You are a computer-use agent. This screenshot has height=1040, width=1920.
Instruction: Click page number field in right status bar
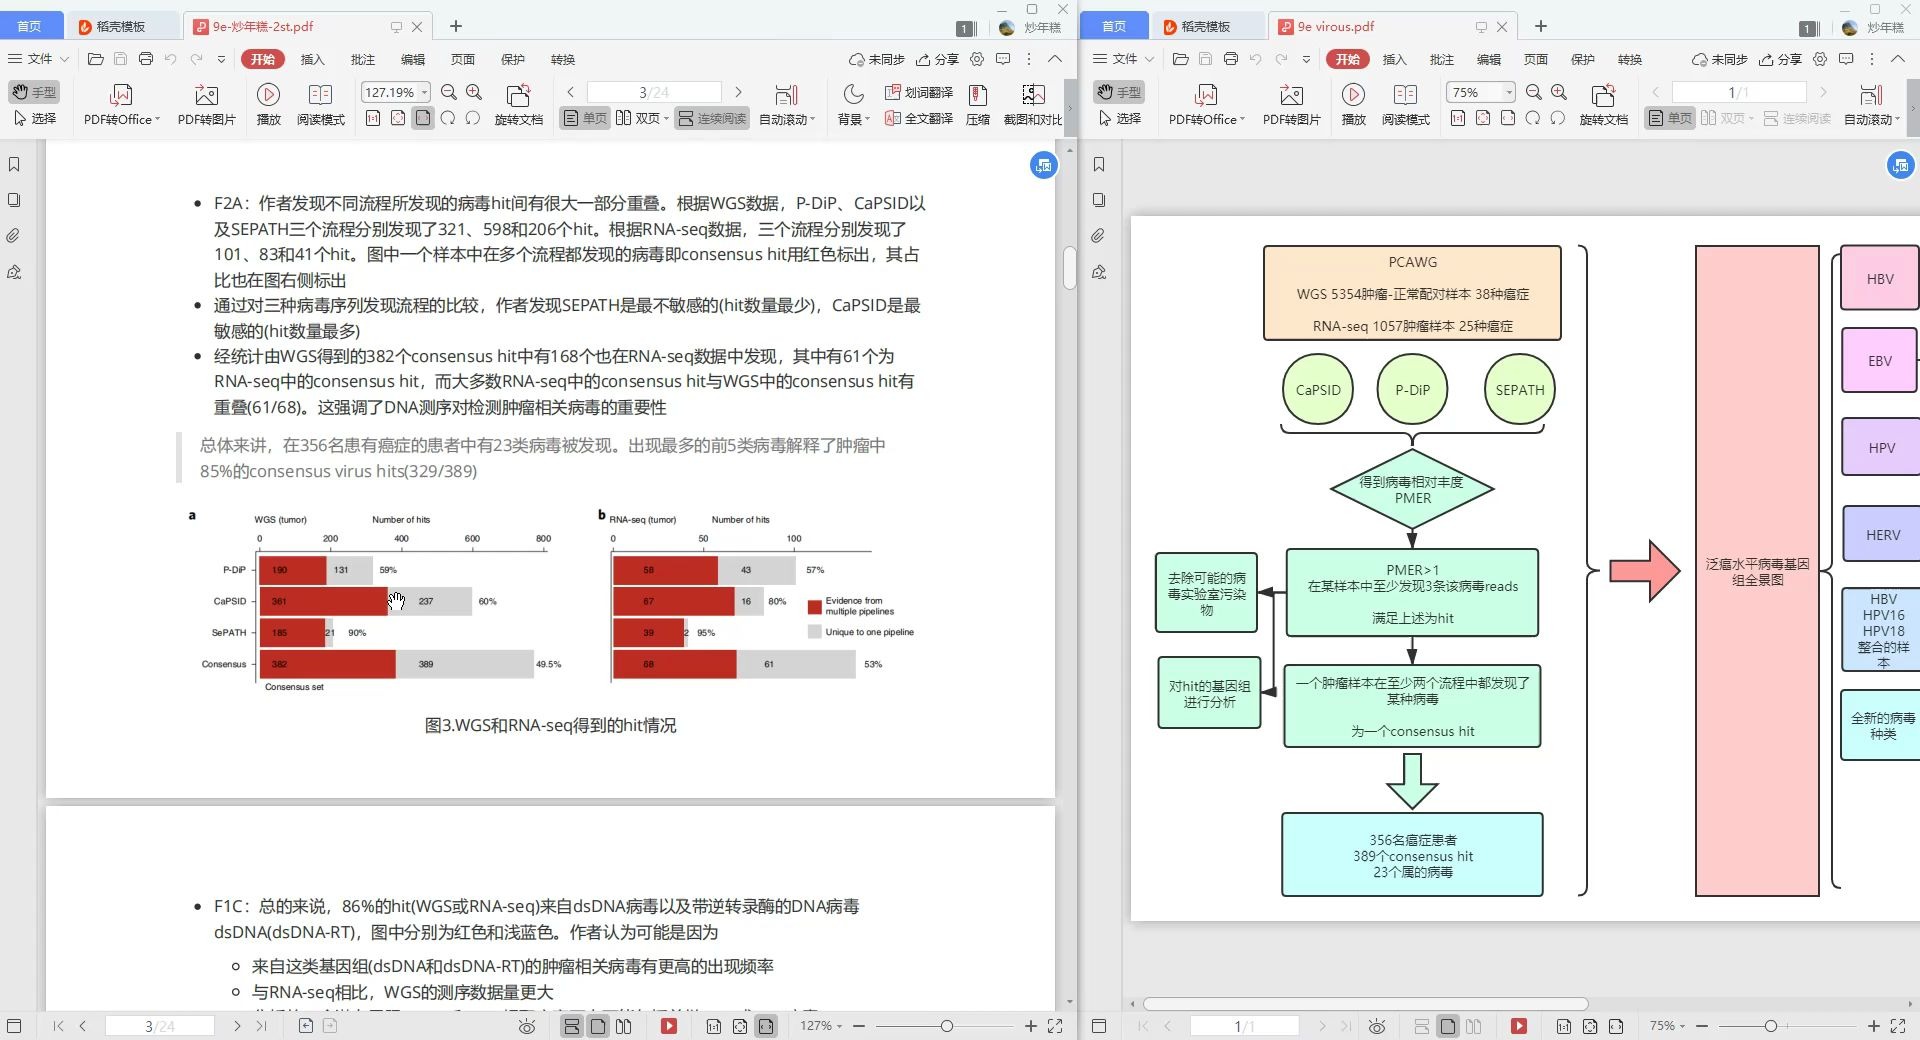(x=1244, y=1026)
